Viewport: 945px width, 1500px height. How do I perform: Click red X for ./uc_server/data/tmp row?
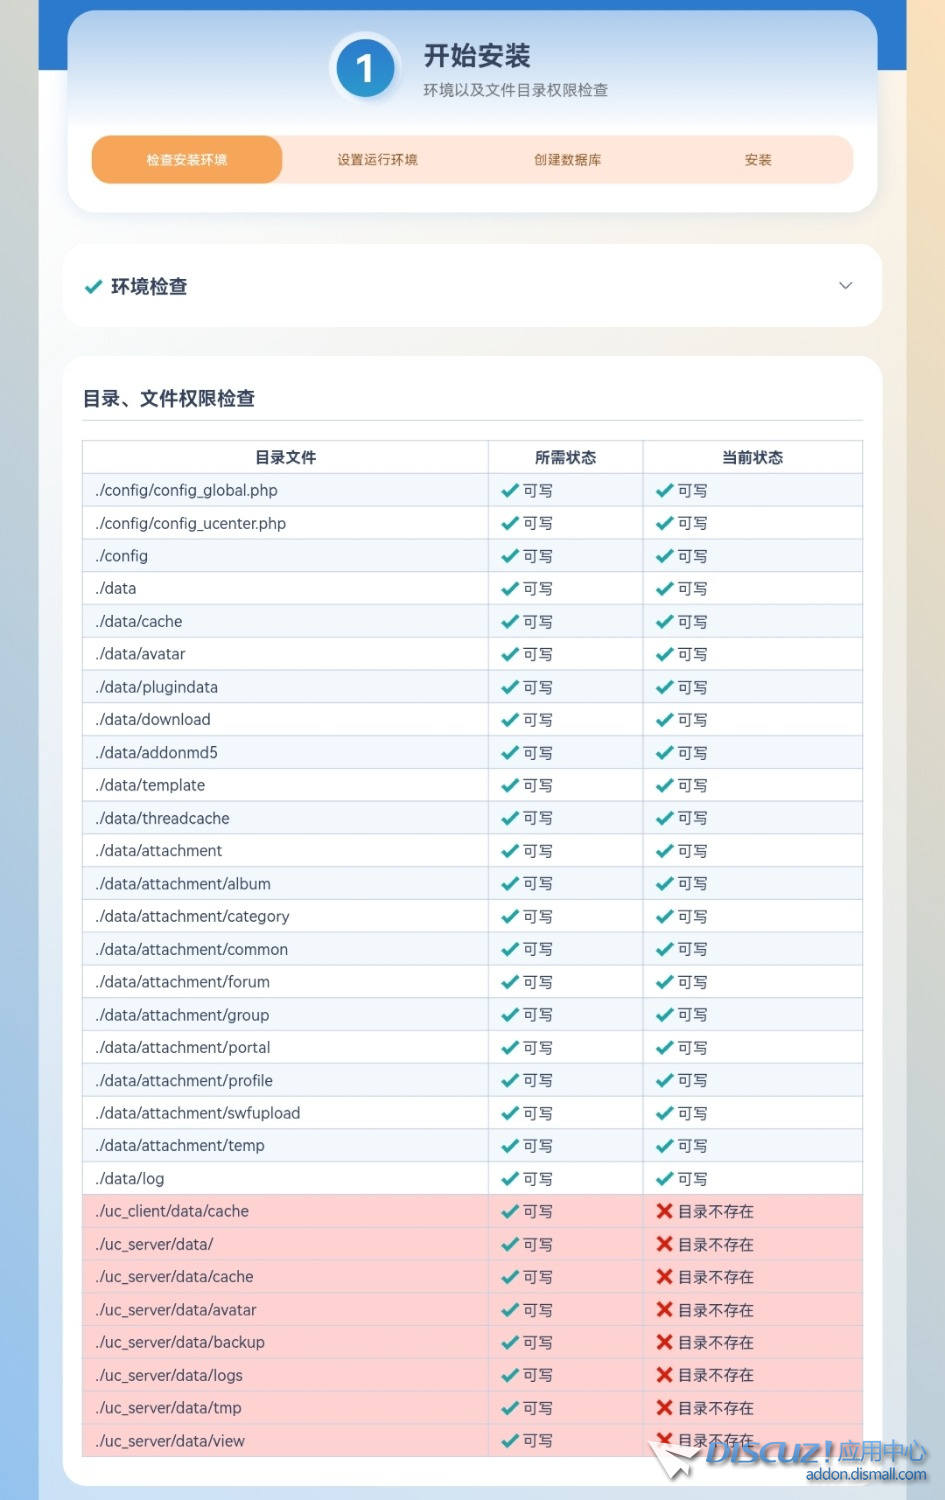(x=664, y=1407)
